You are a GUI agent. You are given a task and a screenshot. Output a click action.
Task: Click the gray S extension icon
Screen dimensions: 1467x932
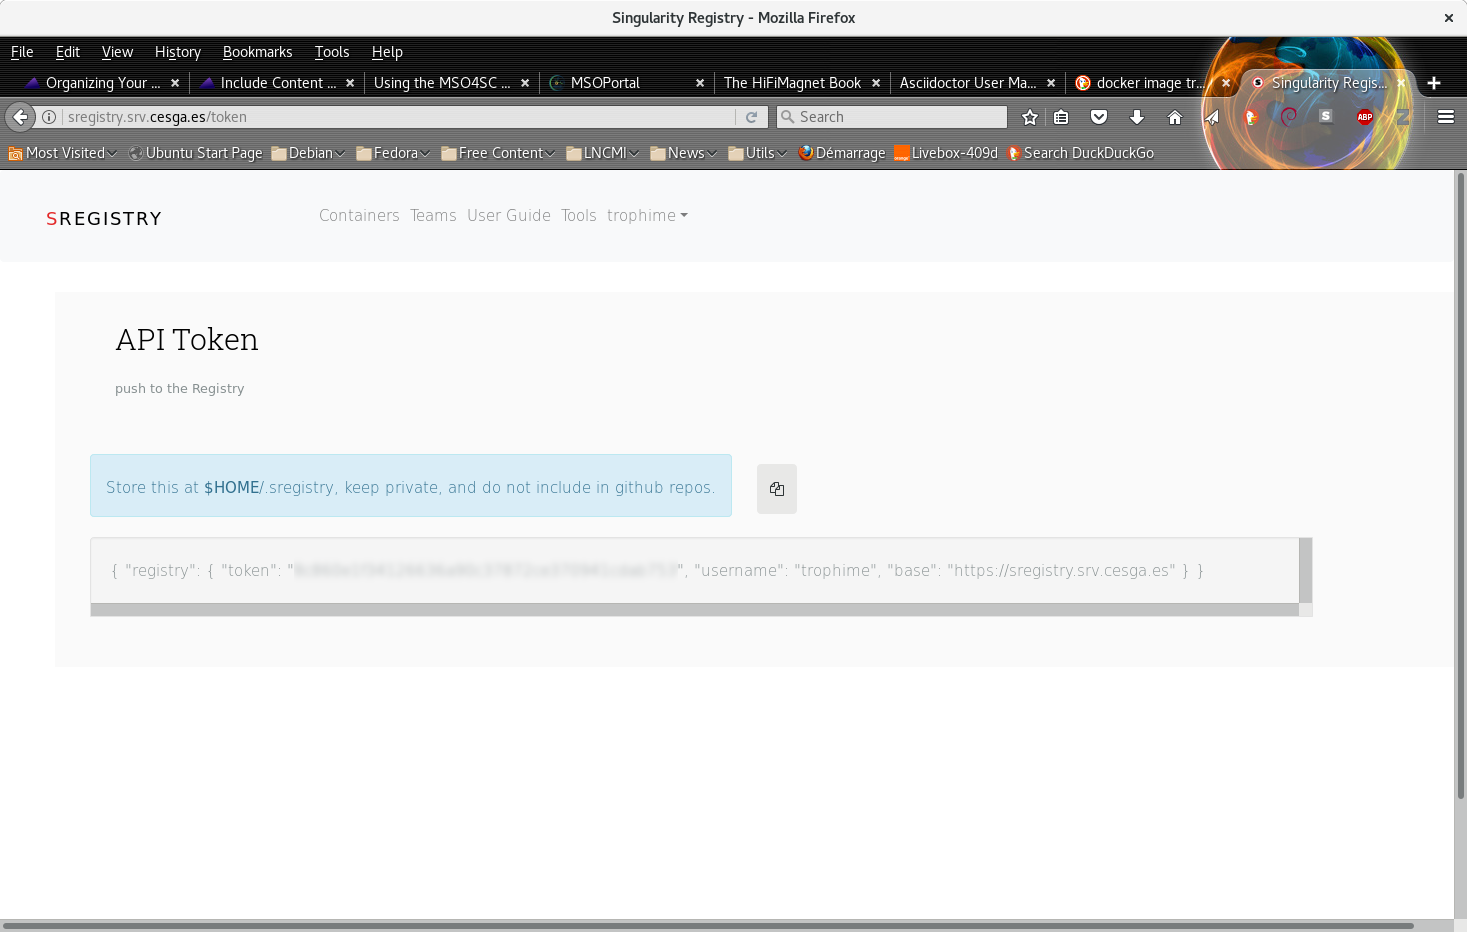click(x=1326, y=117)
